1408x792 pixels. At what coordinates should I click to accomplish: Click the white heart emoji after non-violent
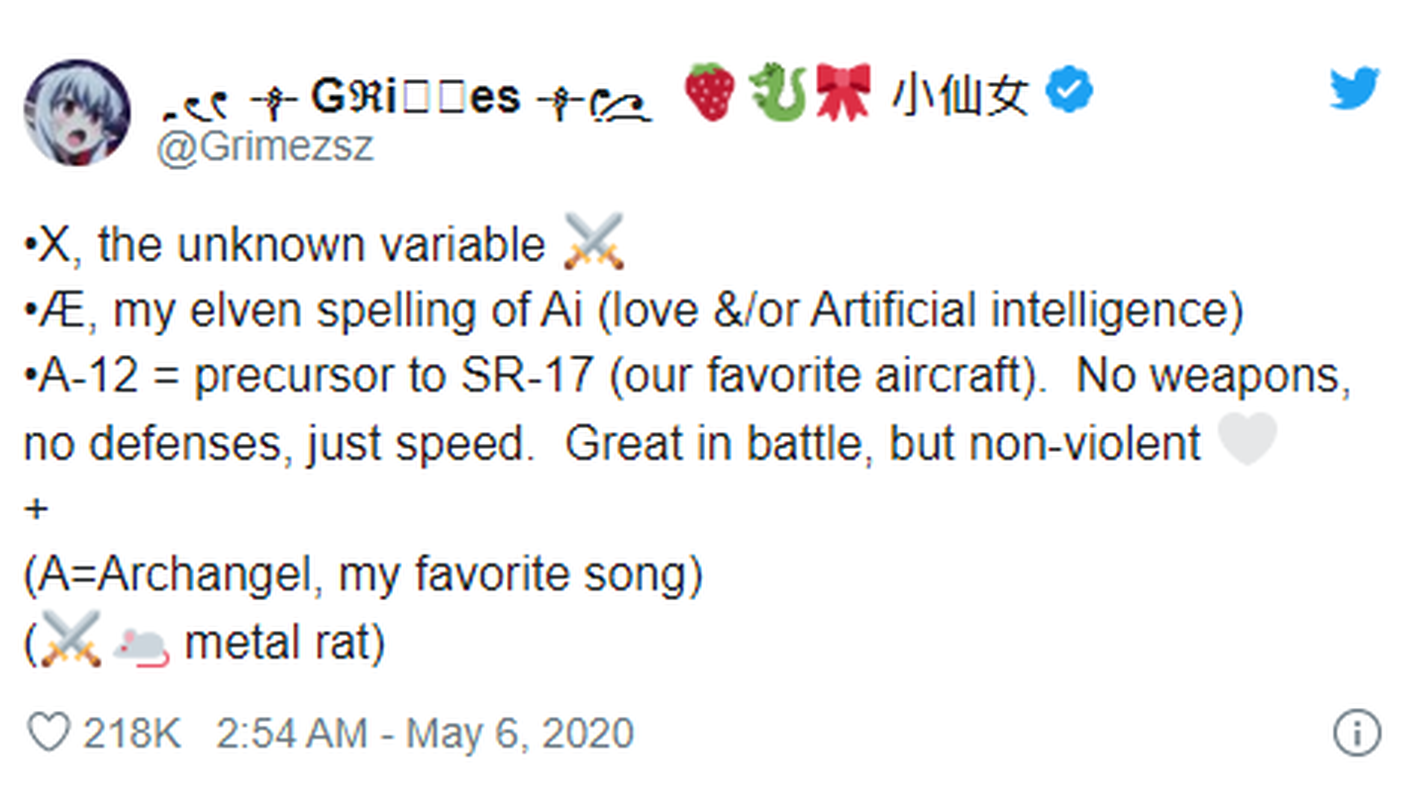[x=1248, y=440]
